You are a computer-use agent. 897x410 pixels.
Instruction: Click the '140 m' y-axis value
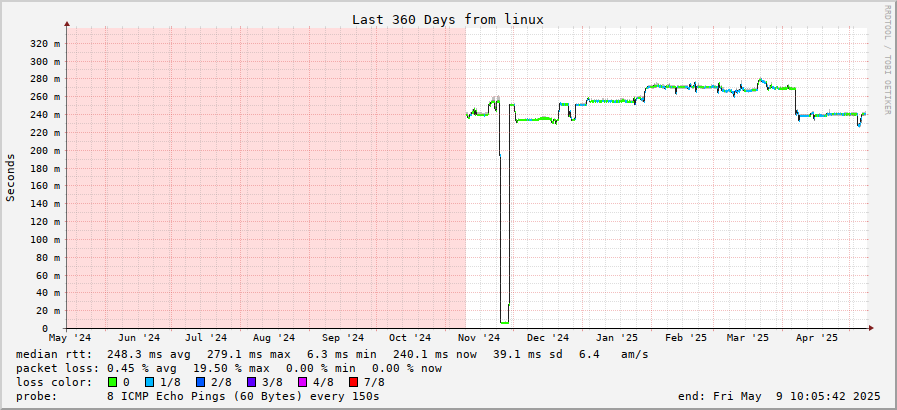(x=47, y=204)
